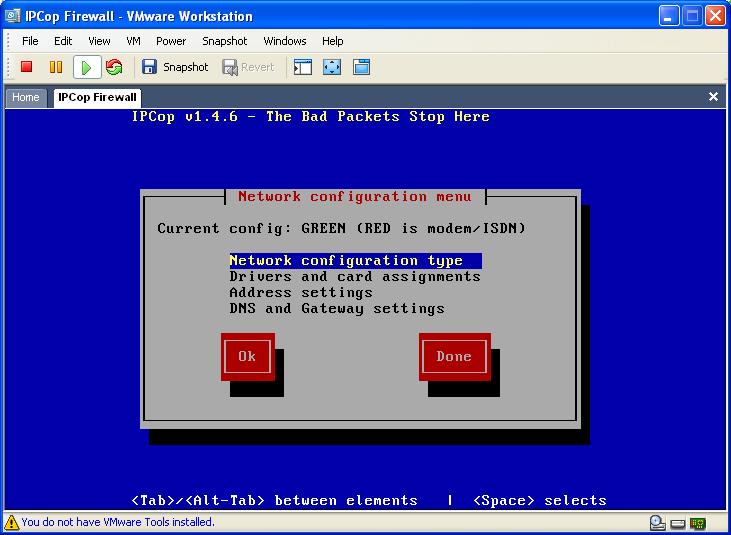Close the IPCop Firewall tab with X
731x535 pixels.
click(x=713, y=97)
